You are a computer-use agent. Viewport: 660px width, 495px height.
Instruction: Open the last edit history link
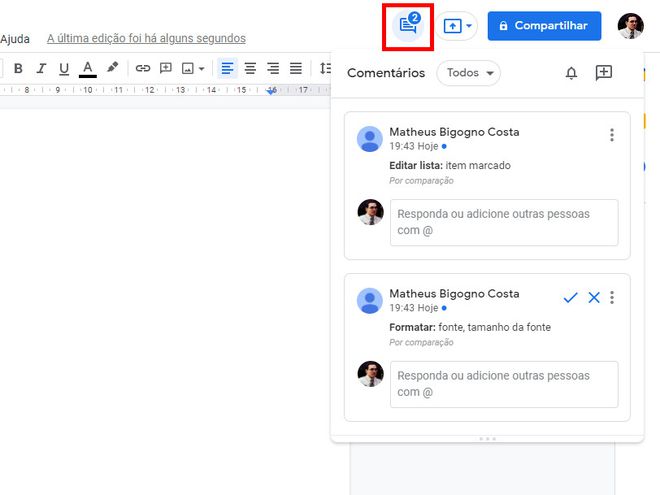coord(146,38)
